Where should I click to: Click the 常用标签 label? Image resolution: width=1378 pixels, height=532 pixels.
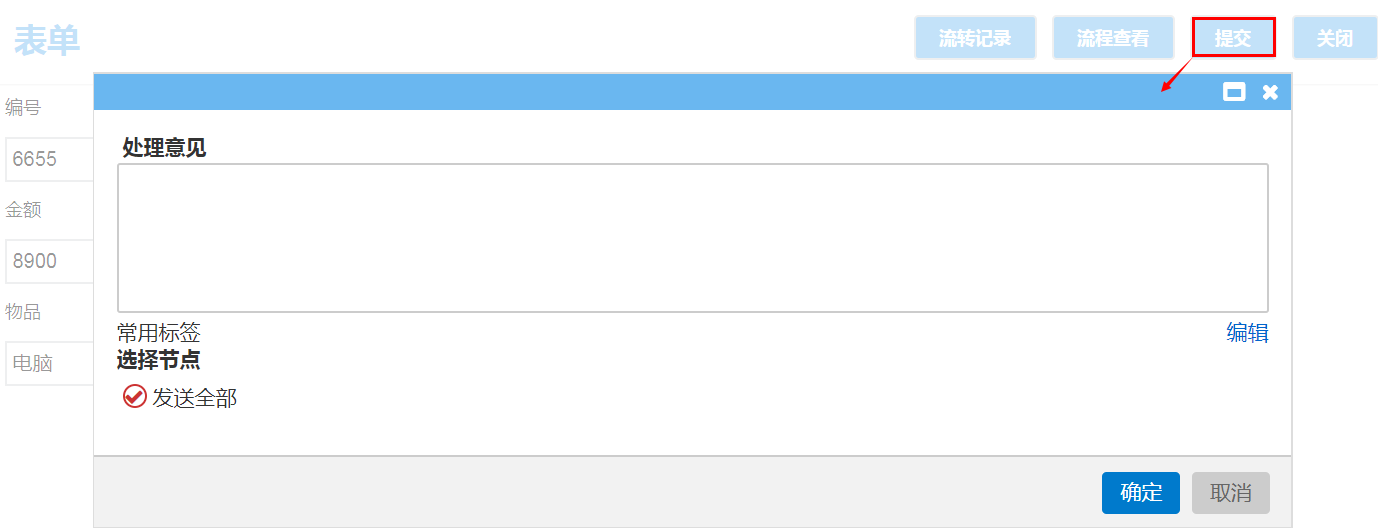click(x=159, y=333)
